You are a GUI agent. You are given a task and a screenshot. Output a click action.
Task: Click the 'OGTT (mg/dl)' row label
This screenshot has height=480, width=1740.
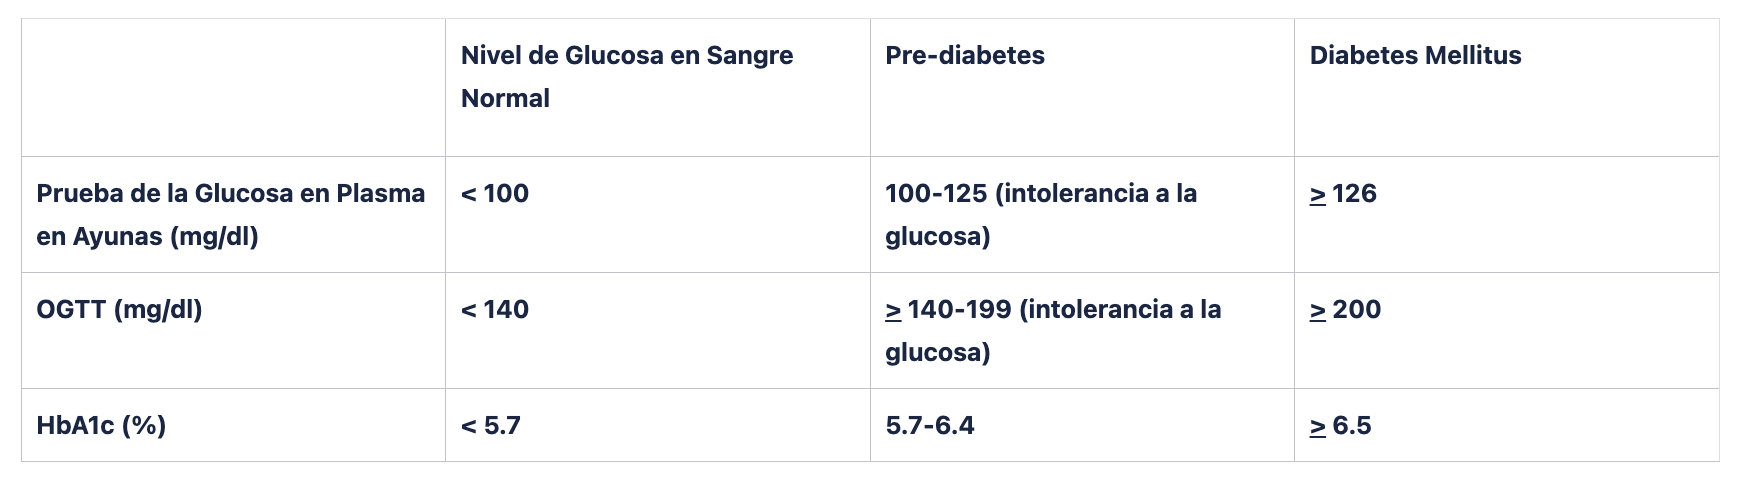click(x=119, y=310)
